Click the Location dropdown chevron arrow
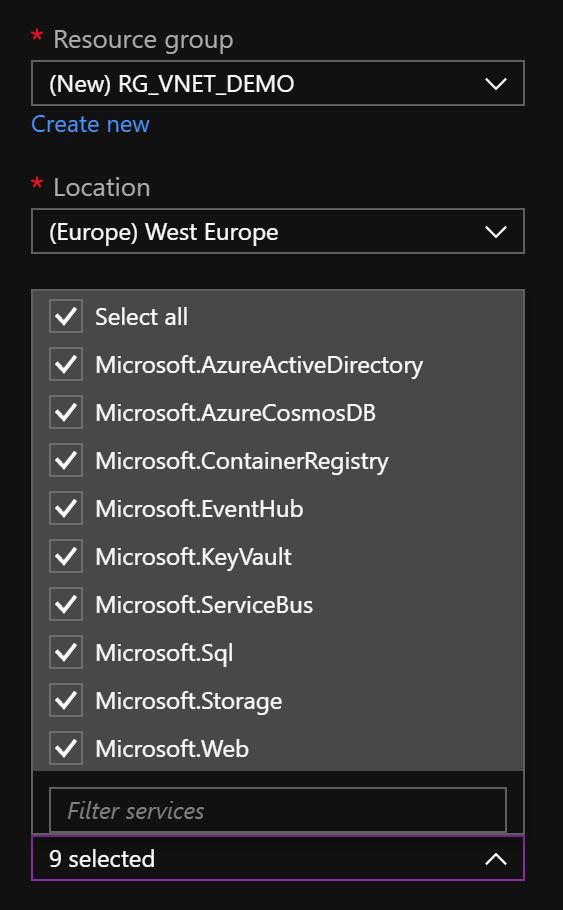The width and height of the screenshot is (563, 910). coord(496,232)
